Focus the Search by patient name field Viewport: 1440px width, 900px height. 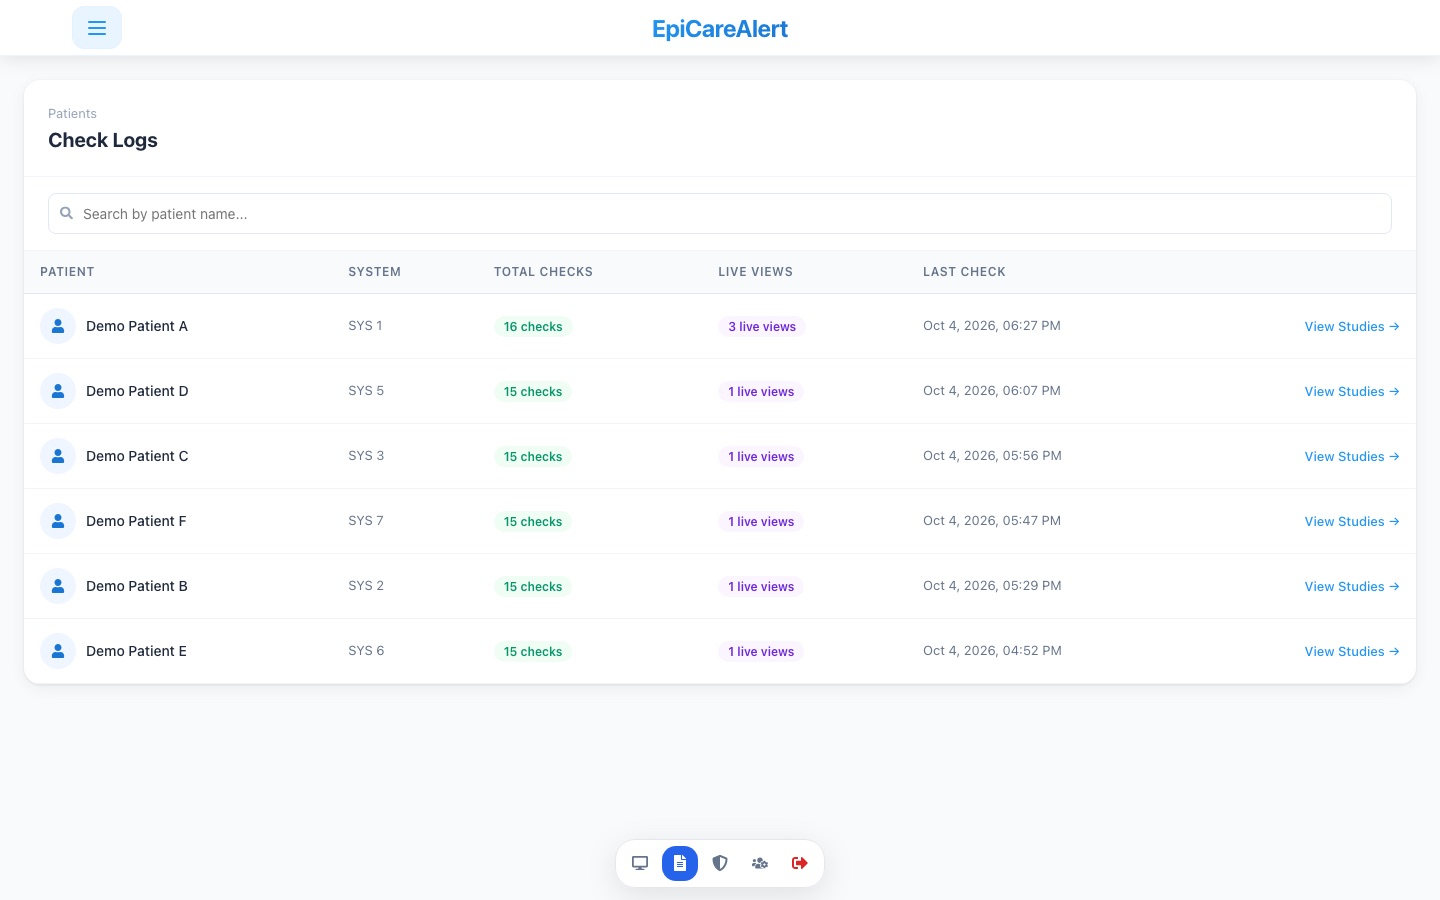720,214
